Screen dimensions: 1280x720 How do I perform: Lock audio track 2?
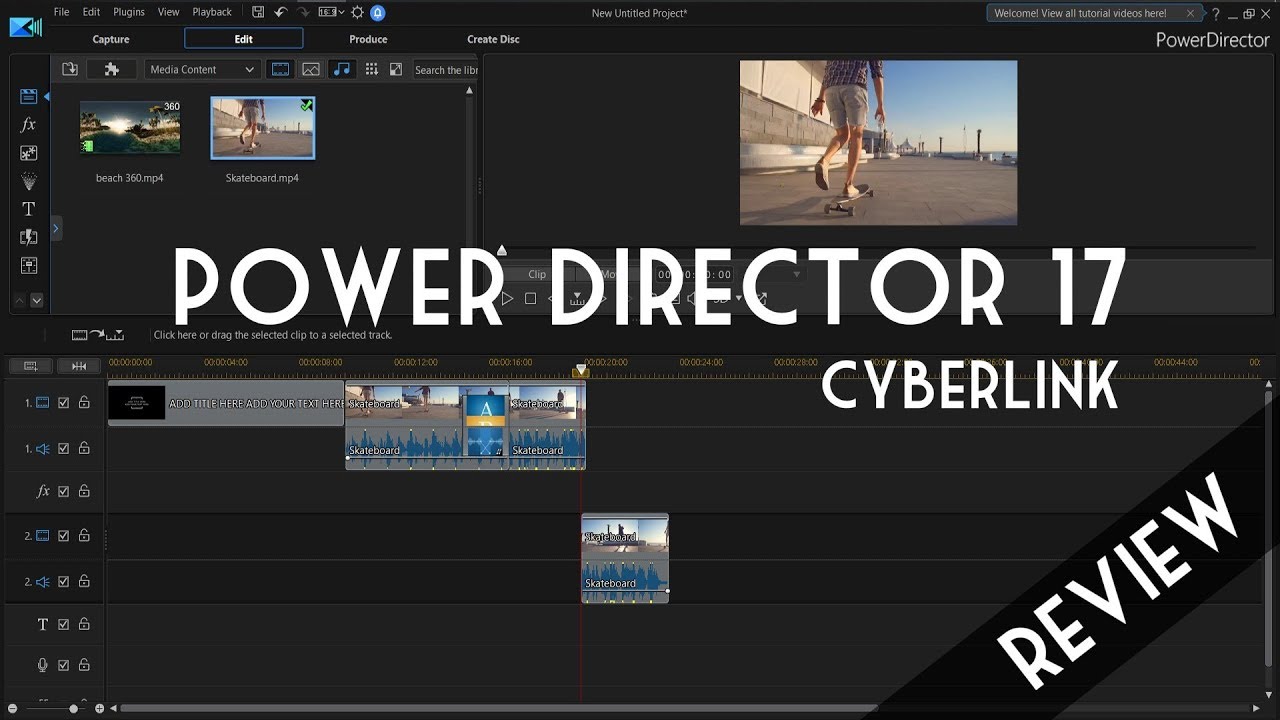[x=84, y=581]
